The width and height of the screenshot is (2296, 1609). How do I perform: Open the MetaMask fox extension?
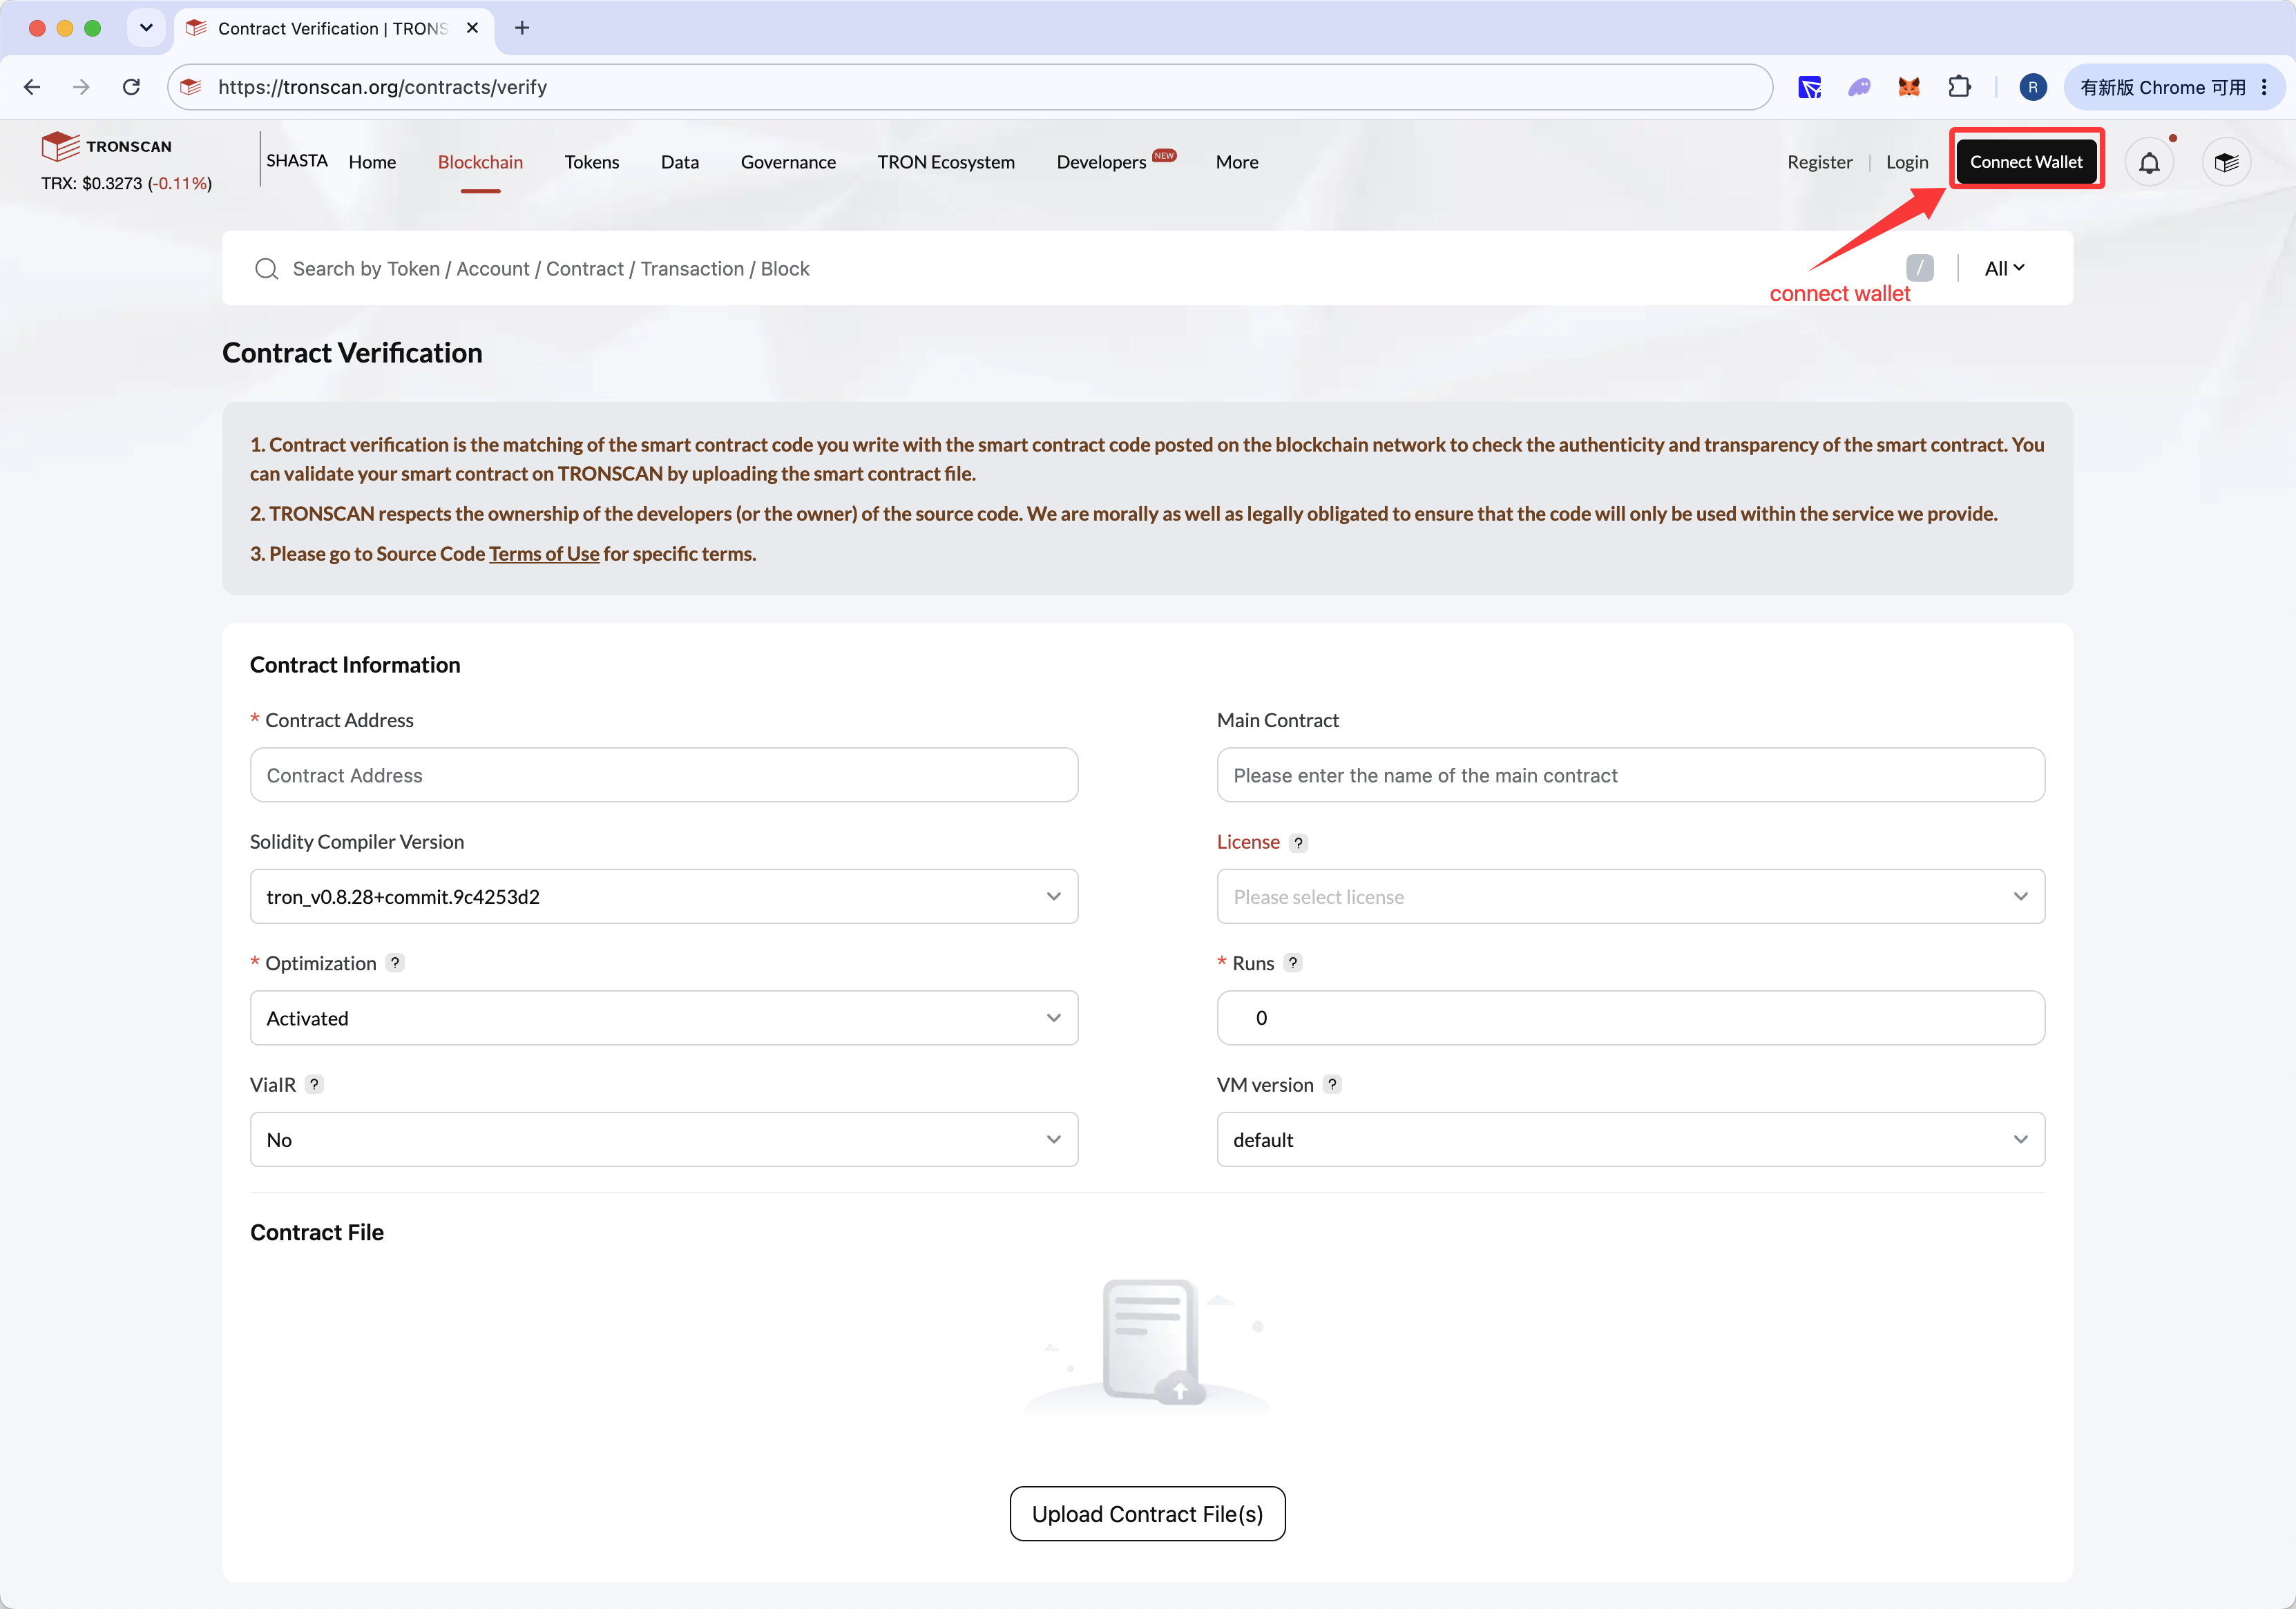coord(1909,87)
